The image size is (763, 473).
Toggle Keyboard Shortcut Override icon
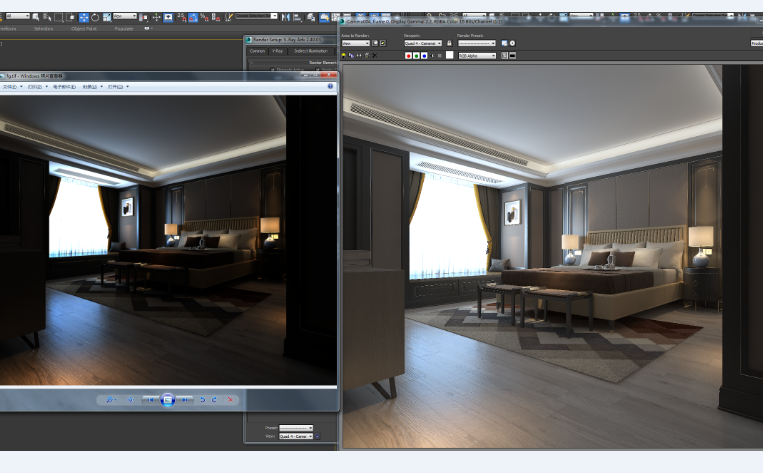(x=168, y=18)
